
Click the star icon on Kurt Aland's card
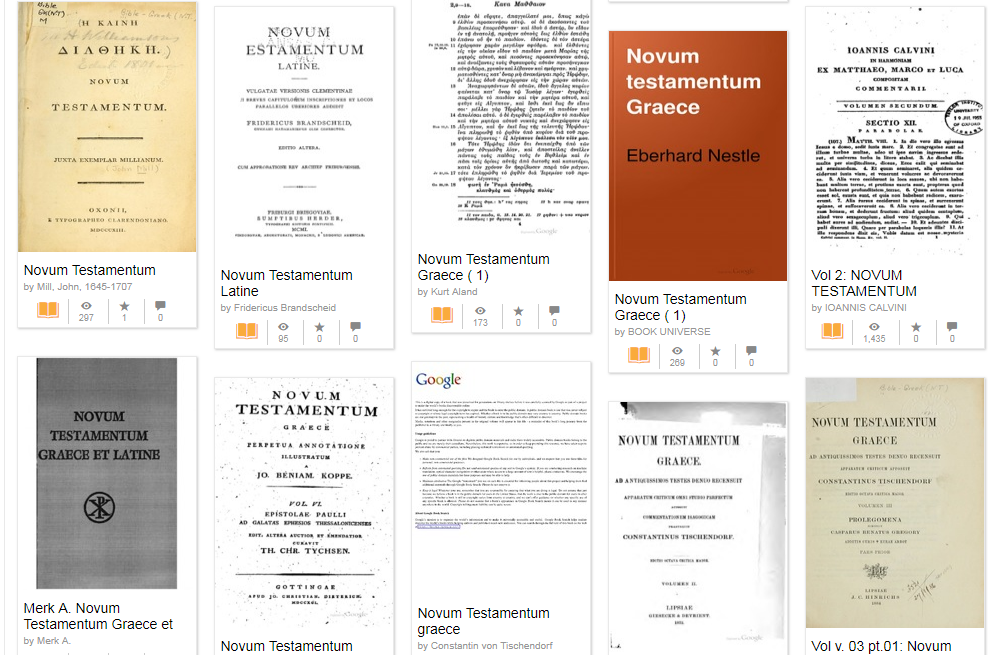point(518,311)
